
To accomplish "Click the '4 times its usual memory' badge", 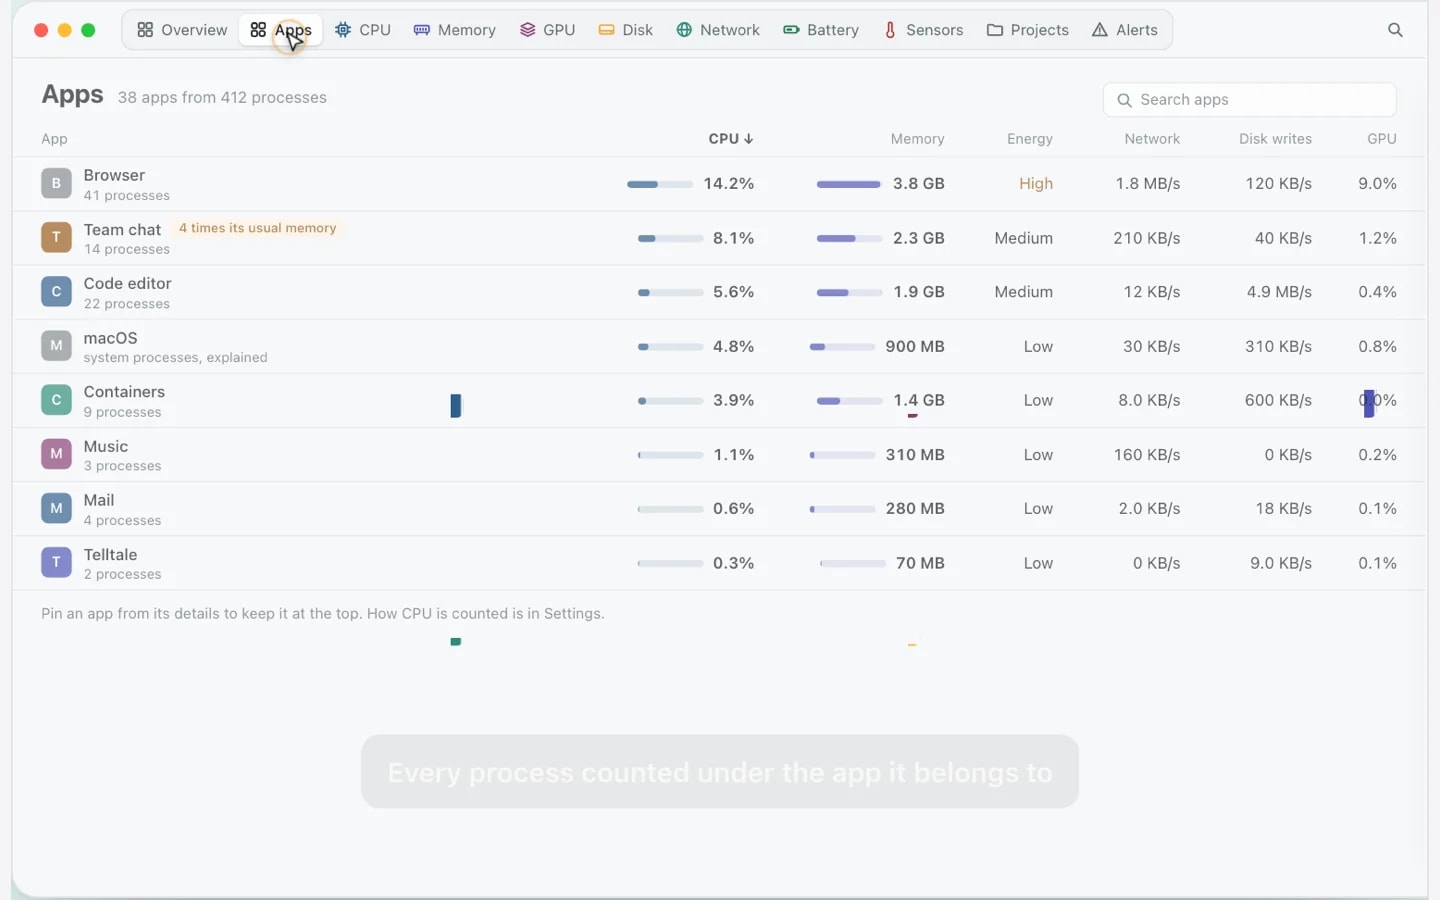I will coord(258,228).
